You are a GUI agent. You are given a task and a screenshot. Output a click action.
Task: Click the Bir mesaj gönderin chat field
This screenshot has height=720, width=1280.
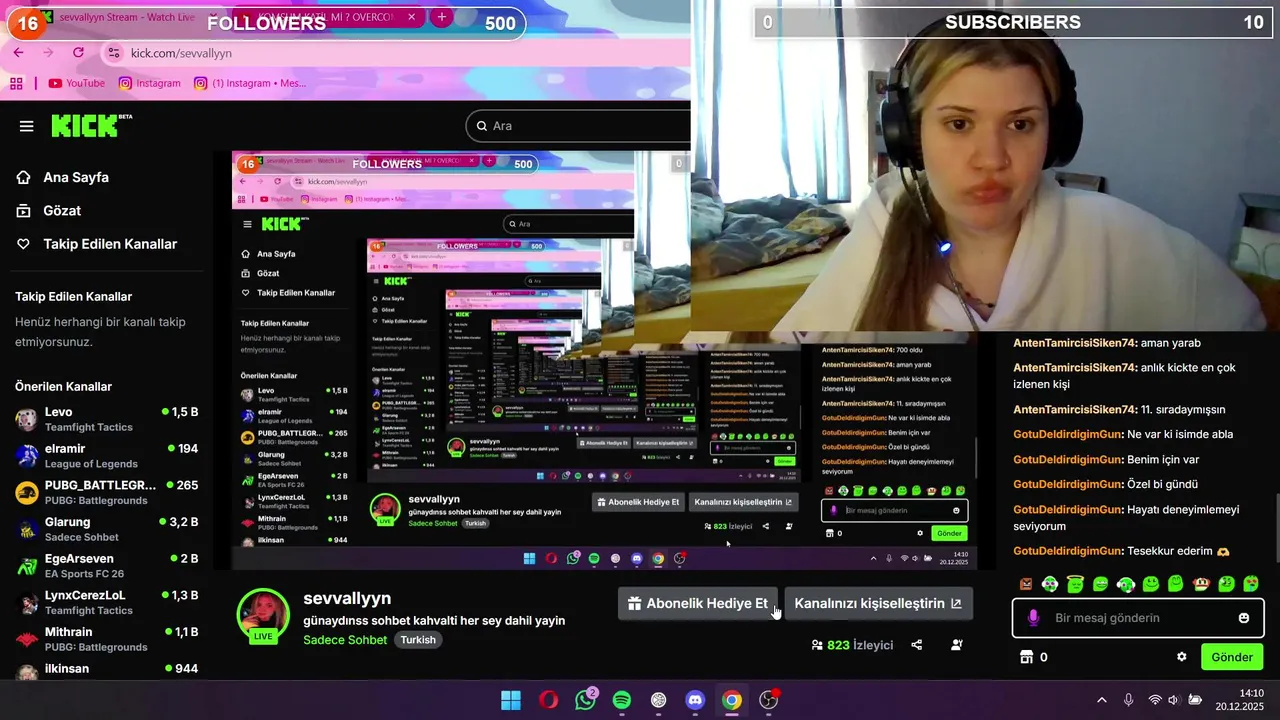tap(1140, 618)
